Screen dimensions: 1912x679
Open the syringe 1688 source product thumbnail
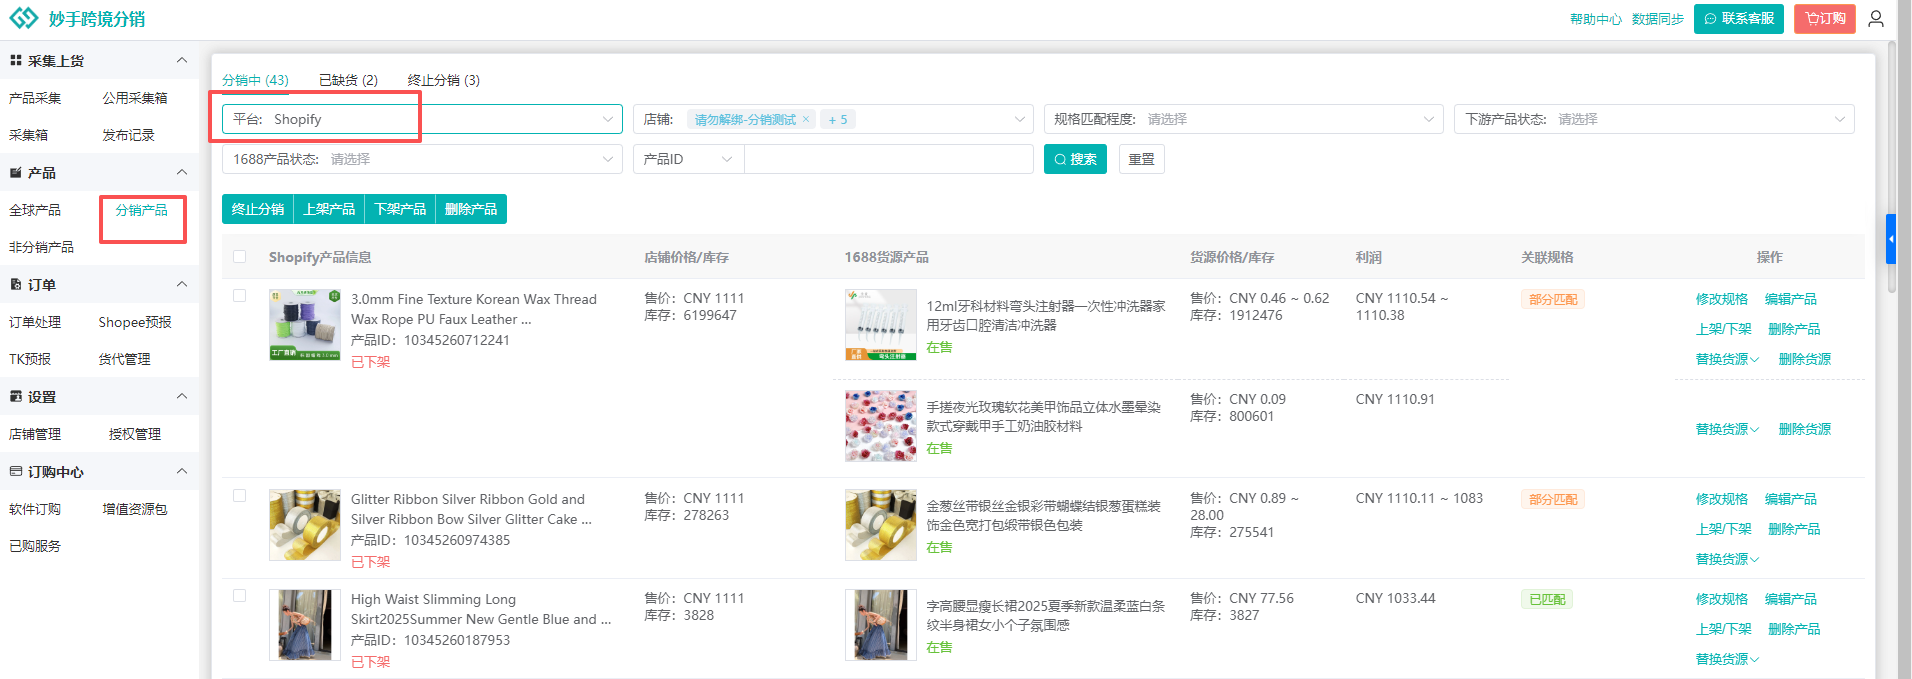(880, 325)
